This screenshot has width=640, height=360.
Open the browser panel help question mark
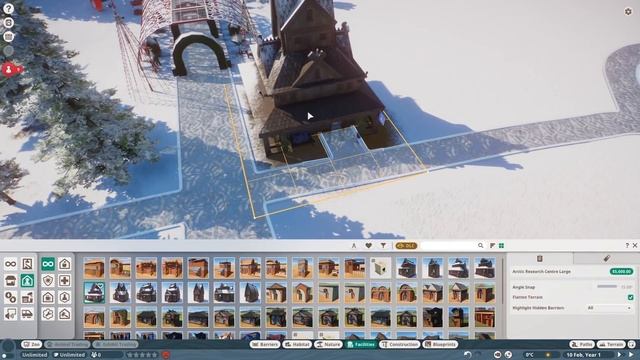627,245
